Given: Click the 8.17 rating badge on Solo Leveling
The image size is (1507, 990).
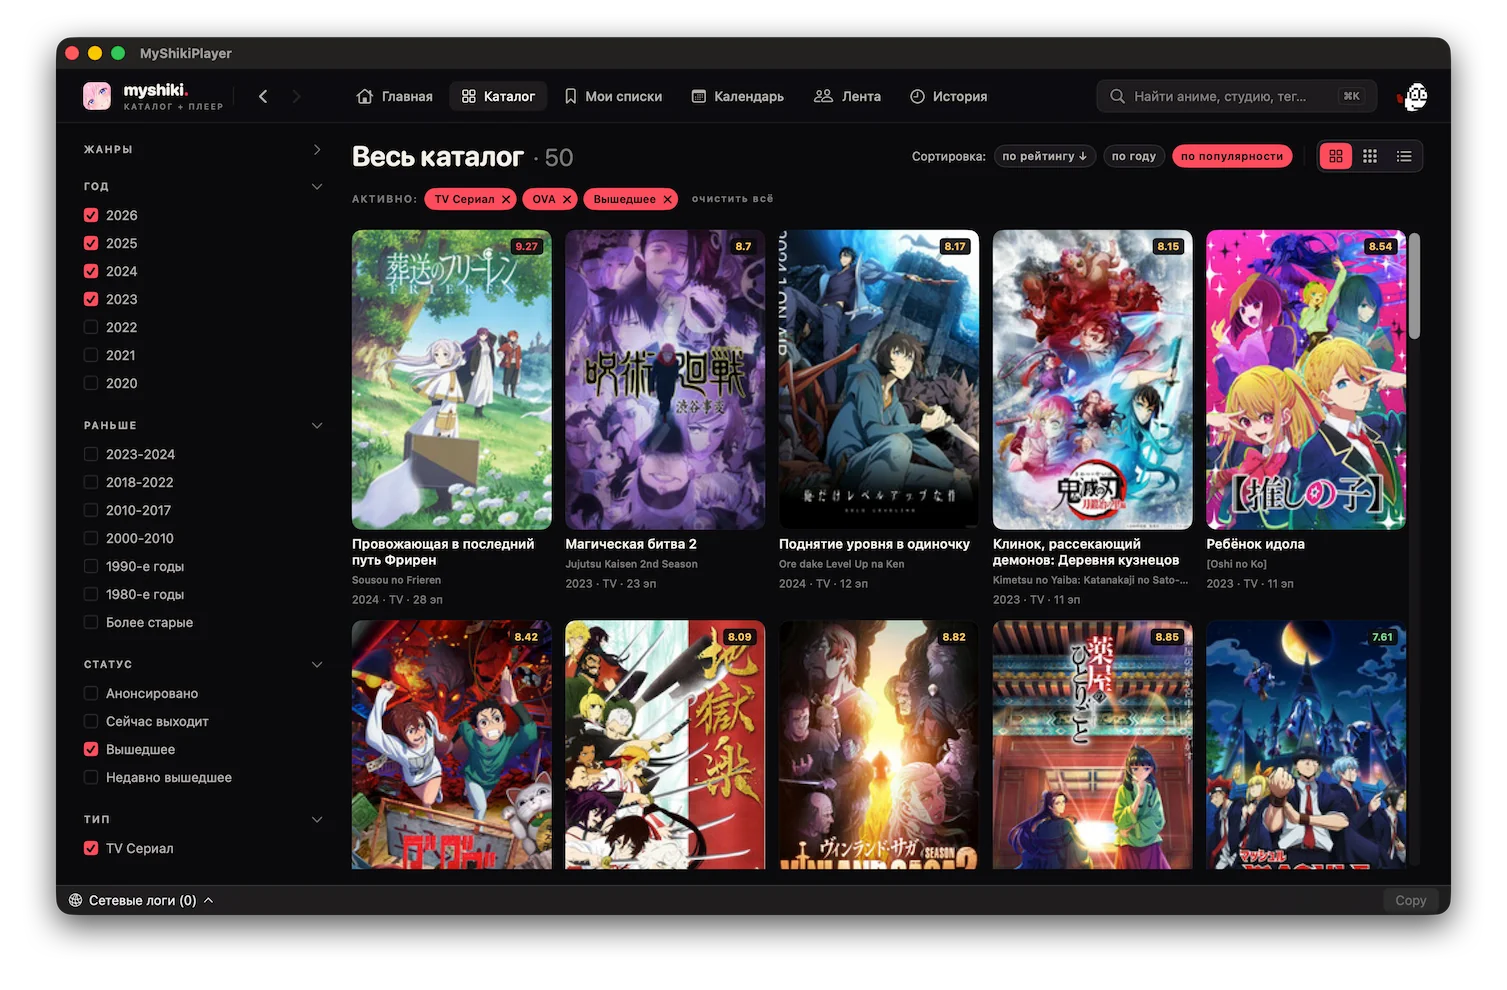Looking at the screenshot, I should coord(955,246).
